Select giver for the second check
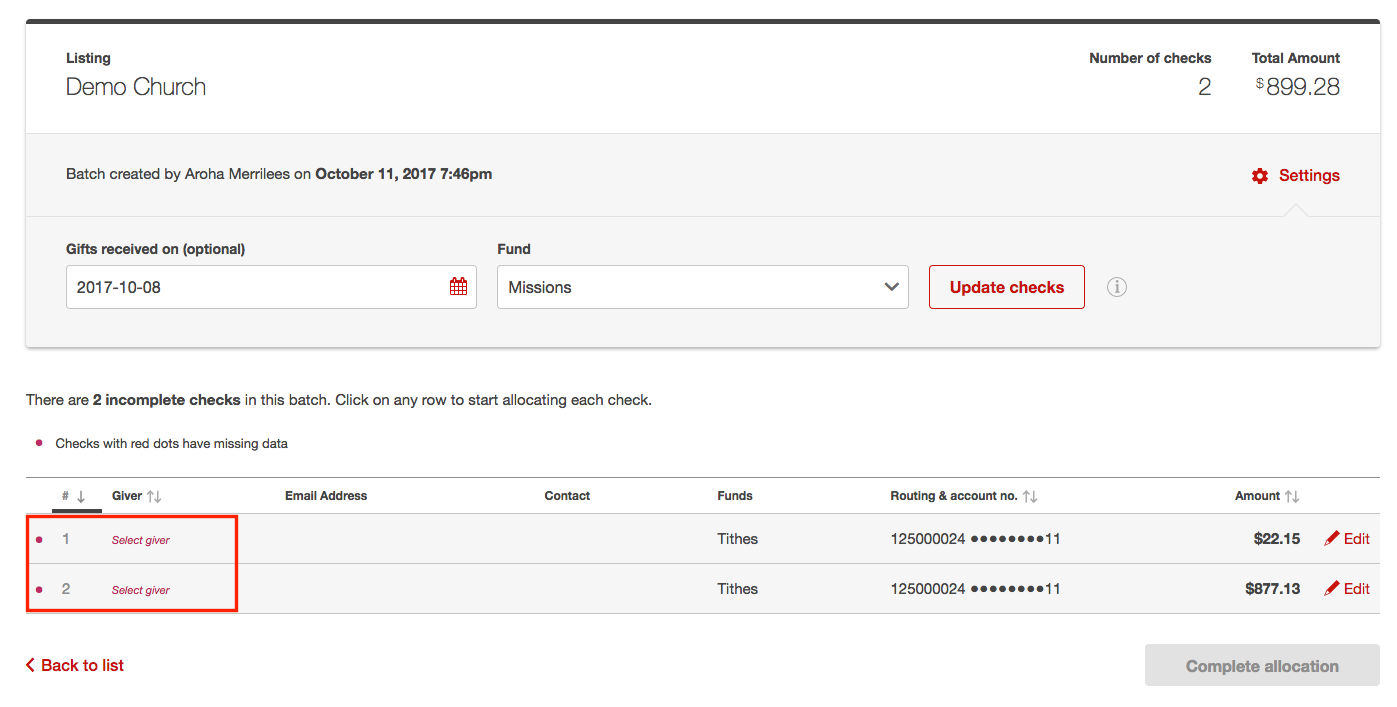Screen dimensions: 1397x707 pyautogui.click(x=140, y=589)
